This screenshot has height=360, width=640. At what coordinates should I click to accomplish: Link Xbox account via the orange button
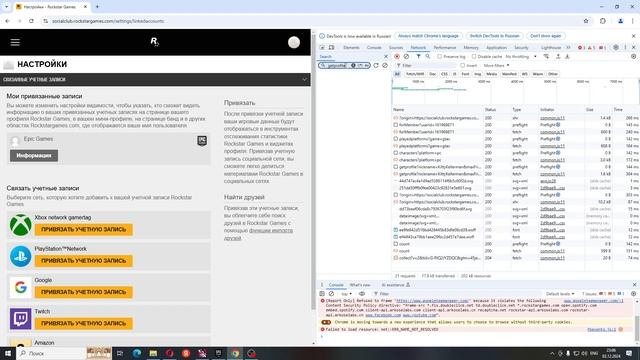click(x=84, y=230)
